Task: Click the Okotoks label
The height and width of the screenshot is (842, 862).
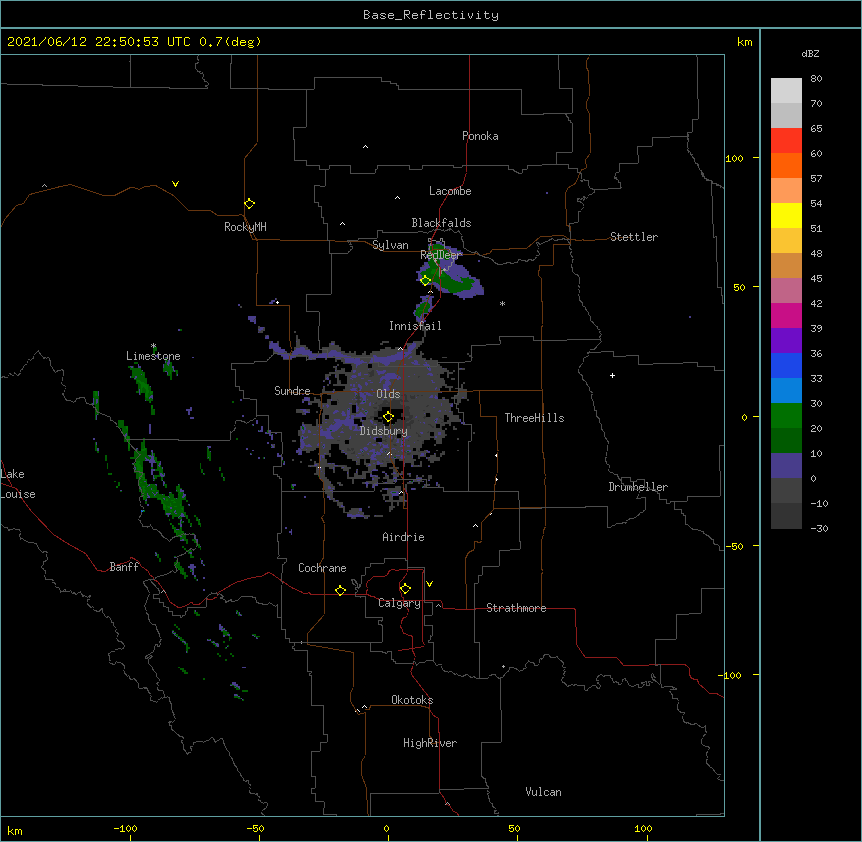Action: 412,700
